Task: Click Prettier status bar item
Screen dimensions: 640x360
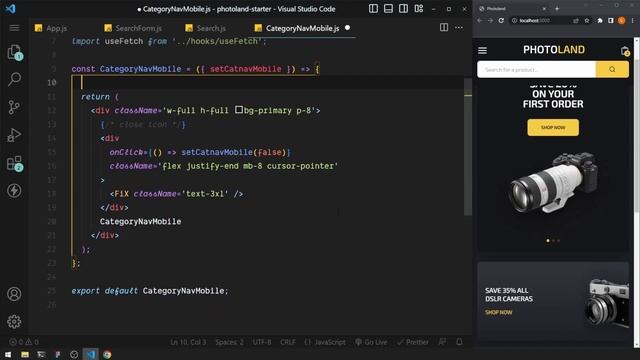Action: (413, 342)
